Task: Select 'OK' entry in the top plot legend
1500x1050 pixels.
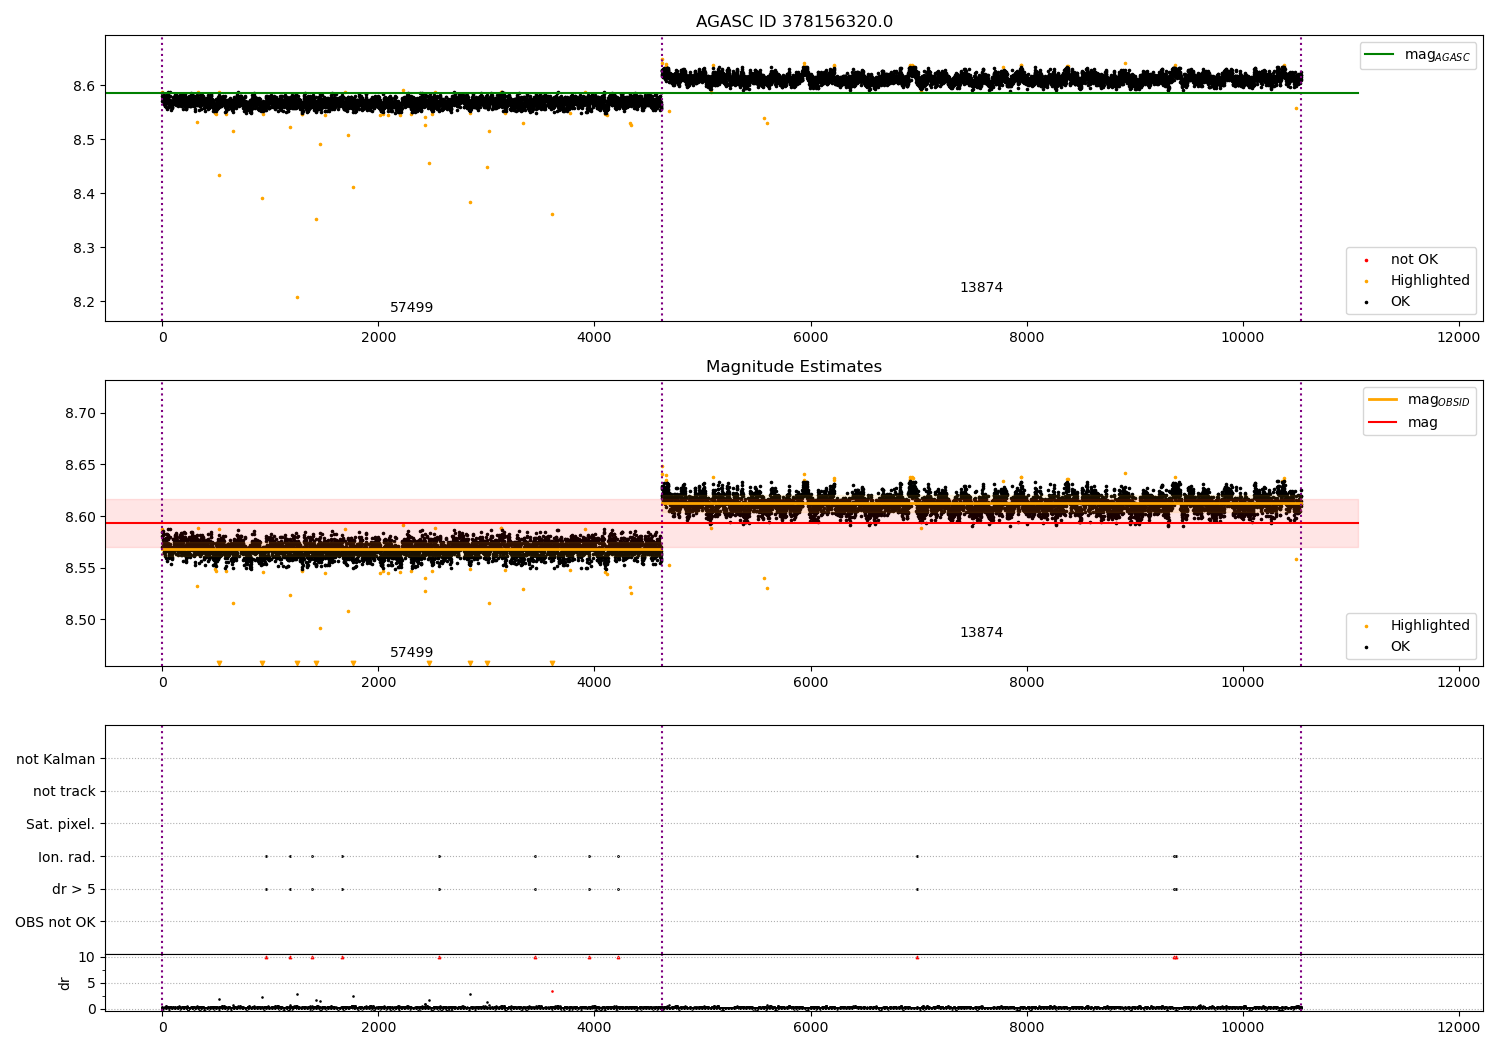Action: (1400, 302)
